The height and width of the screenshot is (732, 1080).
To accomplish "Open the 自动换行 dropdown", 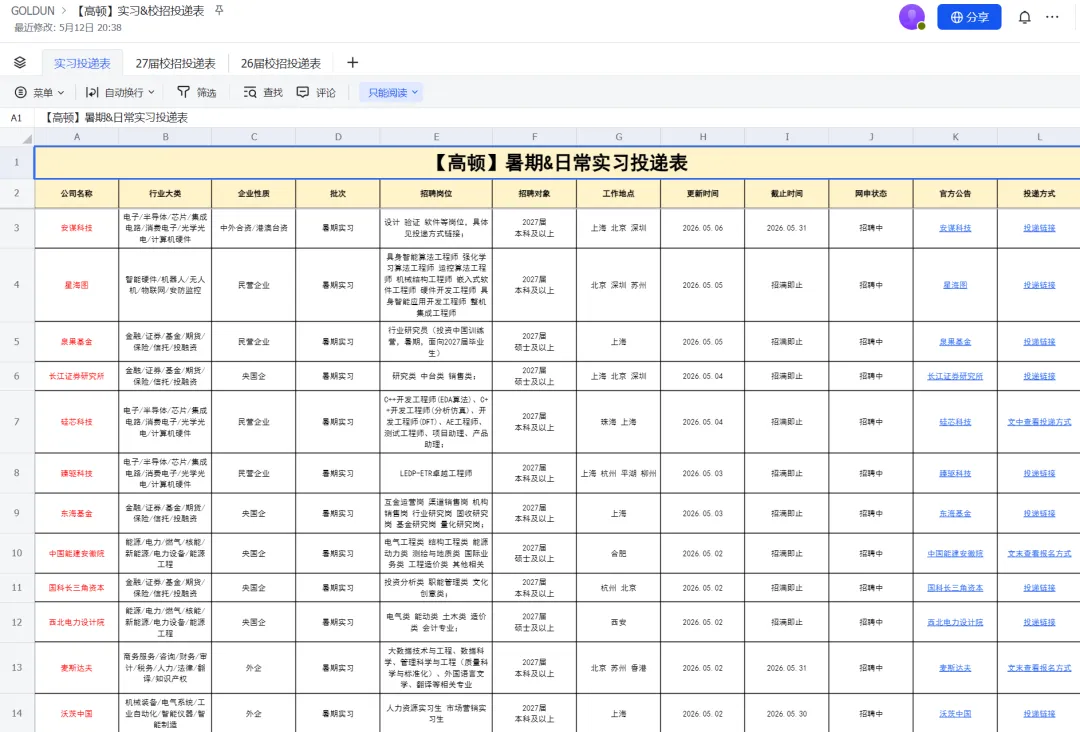I will [120, 92].
